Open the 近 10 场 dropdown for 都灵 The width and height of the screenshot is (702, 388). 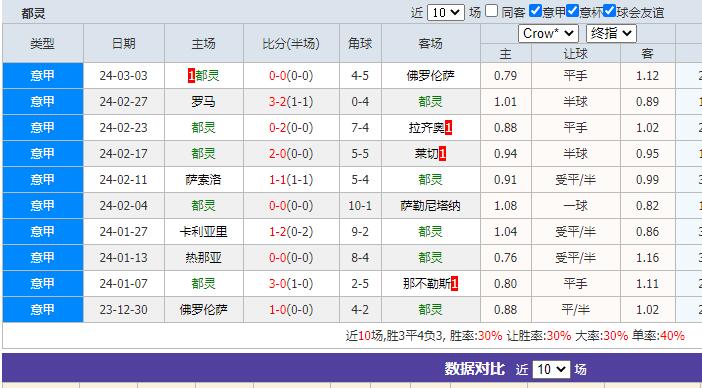(445, 13)
